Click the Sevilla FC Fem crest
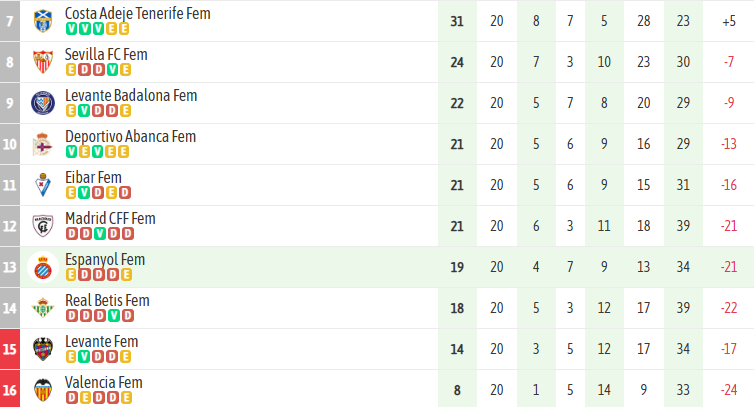The width and height of the screenshot is (754, 407). click(43, 62)
